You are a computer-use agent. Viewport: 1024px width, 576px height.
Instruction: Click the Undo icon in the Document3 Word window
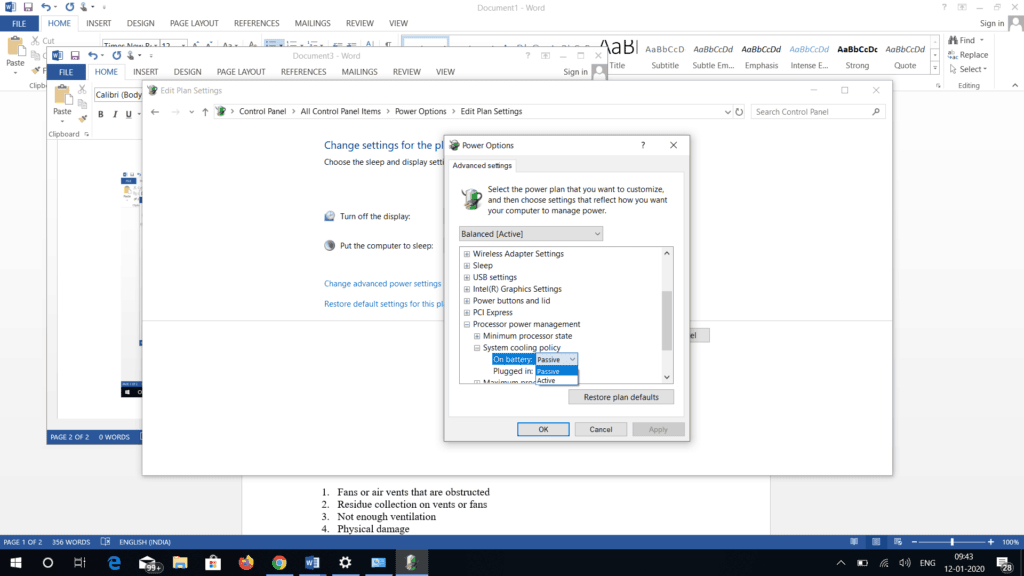(x=93, y=56)
